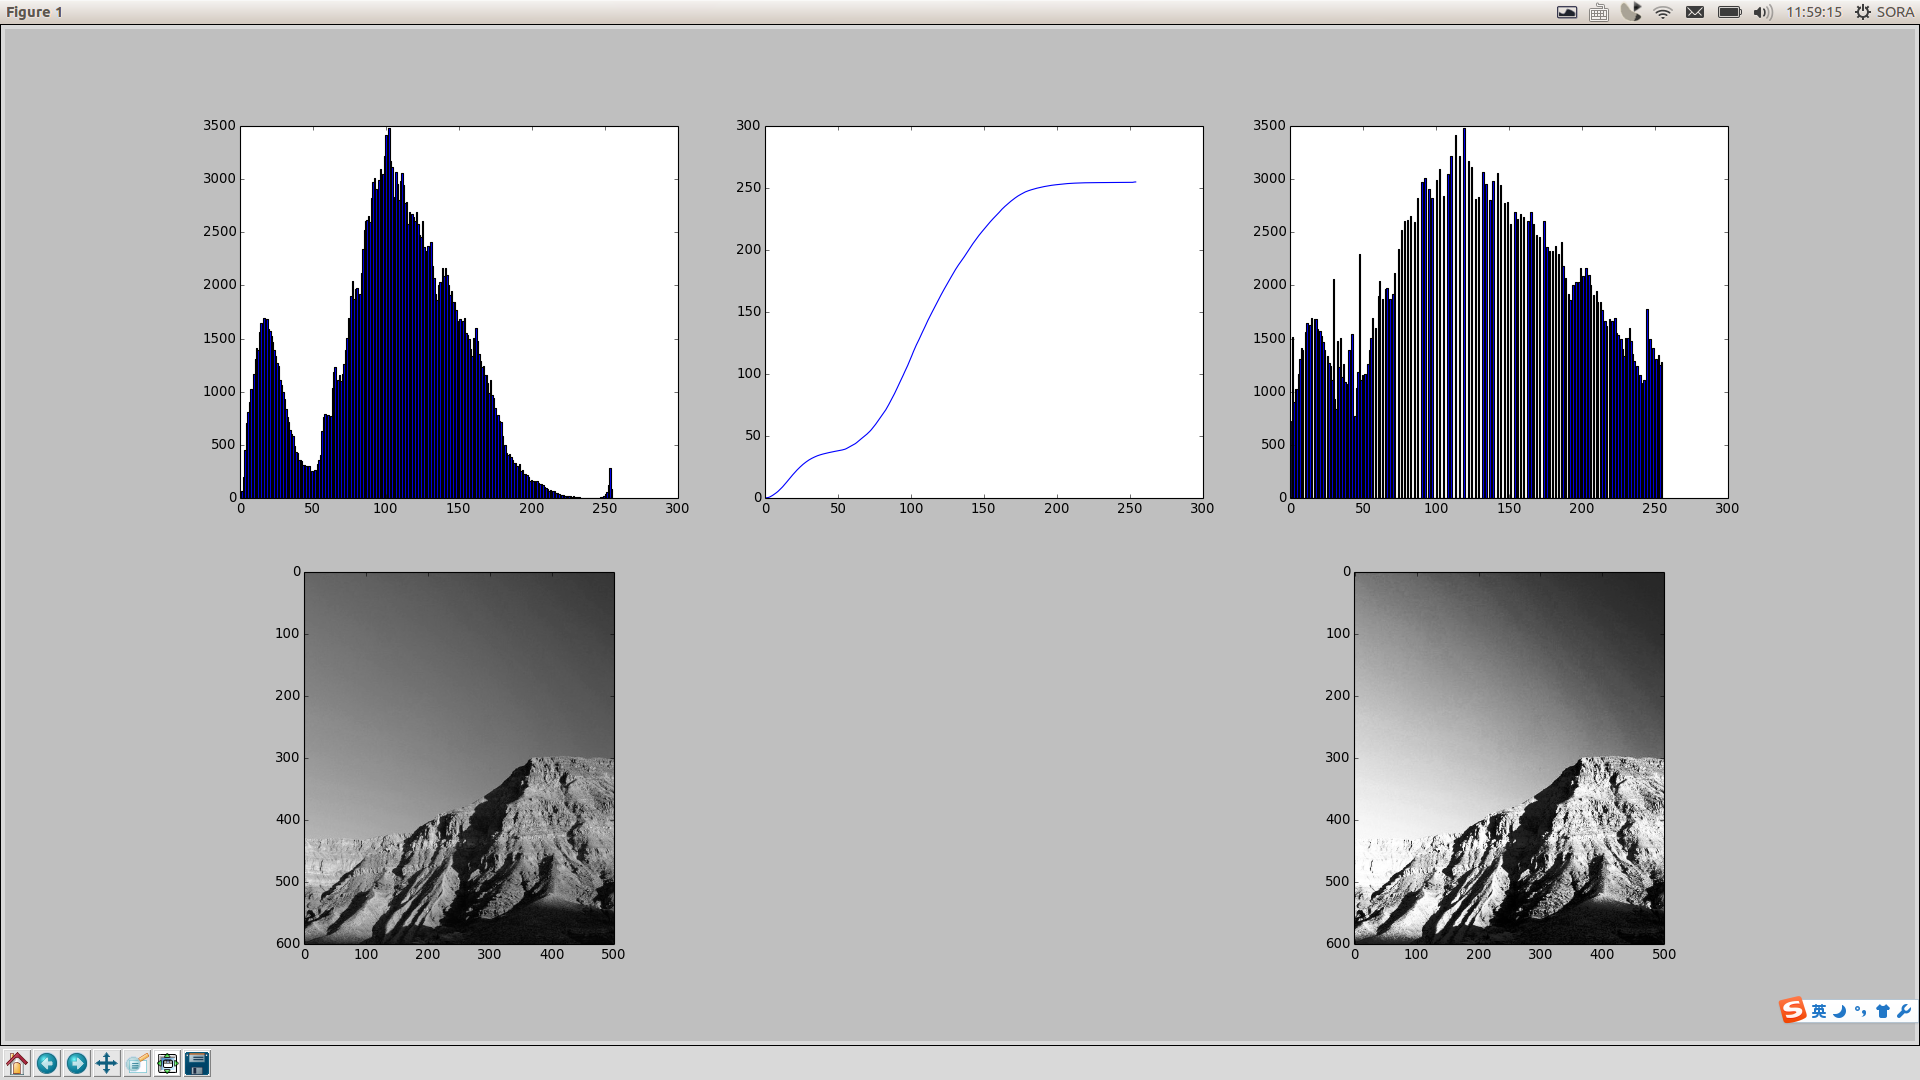Click the equalized mountain image plot

1509,757
